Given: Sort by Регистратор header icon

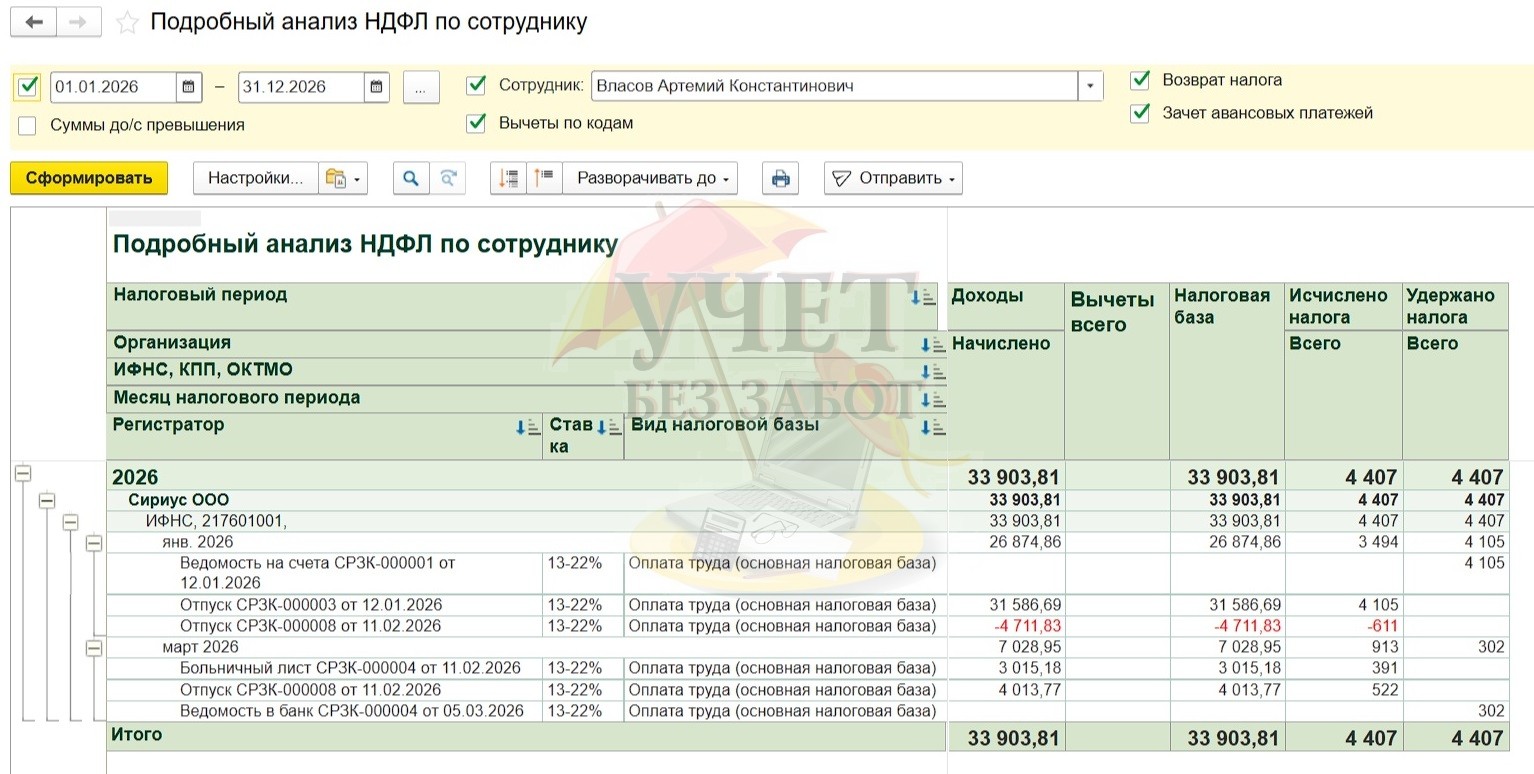Looking at the screenshot, I should click(x=527, y=427).
